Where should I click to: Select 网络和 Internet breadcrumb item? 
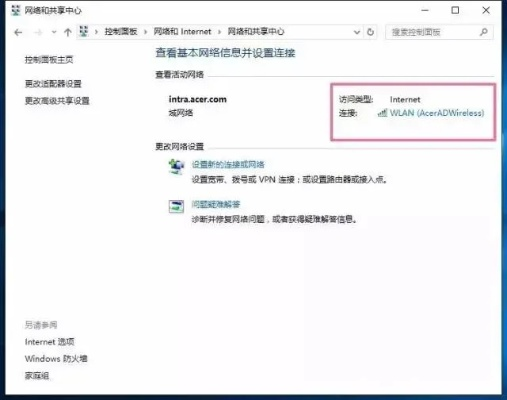182,32
